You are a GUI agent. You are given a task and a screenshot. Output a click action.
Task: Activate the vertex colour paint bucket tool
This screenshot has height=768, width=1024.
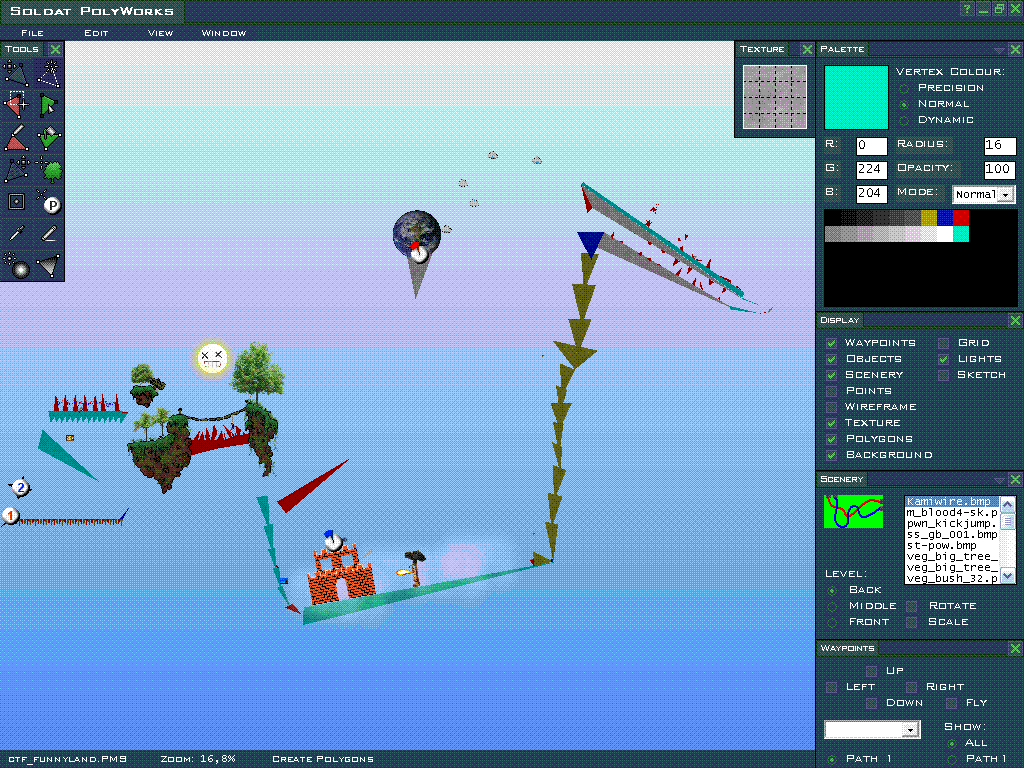[49, 137]
